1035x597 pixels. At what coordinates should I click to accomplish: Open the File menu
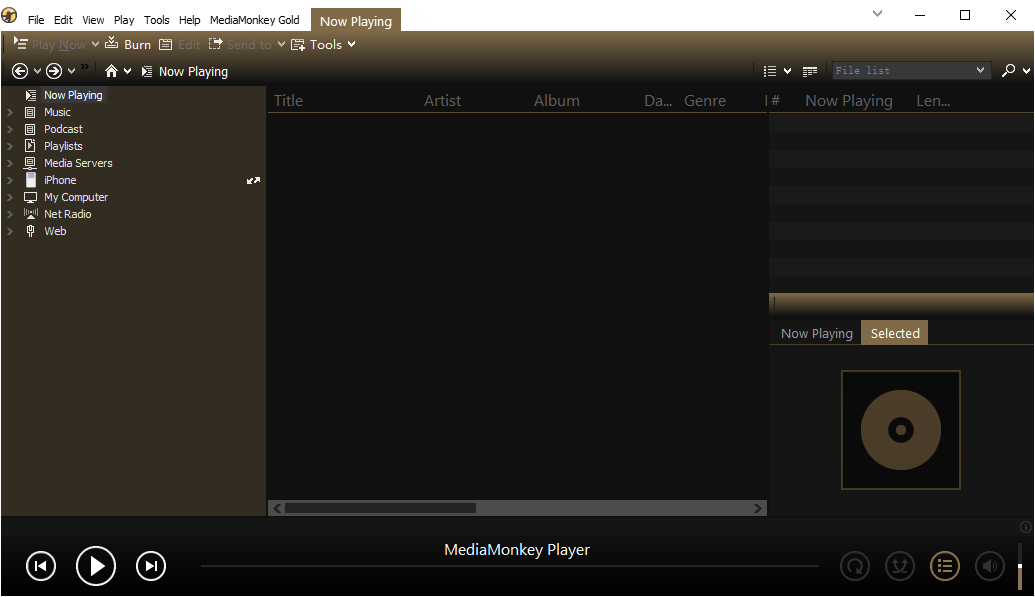36,20
